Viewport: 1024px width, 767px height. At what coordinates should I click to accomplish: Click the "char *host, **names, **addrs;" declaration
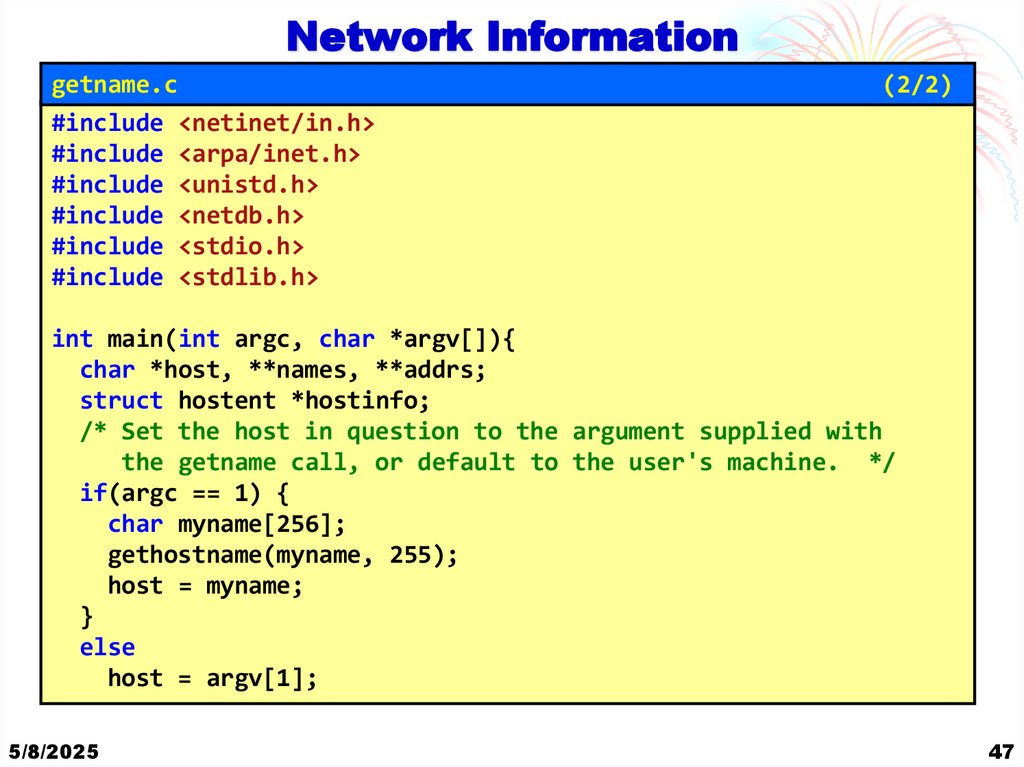pos(283,370)
